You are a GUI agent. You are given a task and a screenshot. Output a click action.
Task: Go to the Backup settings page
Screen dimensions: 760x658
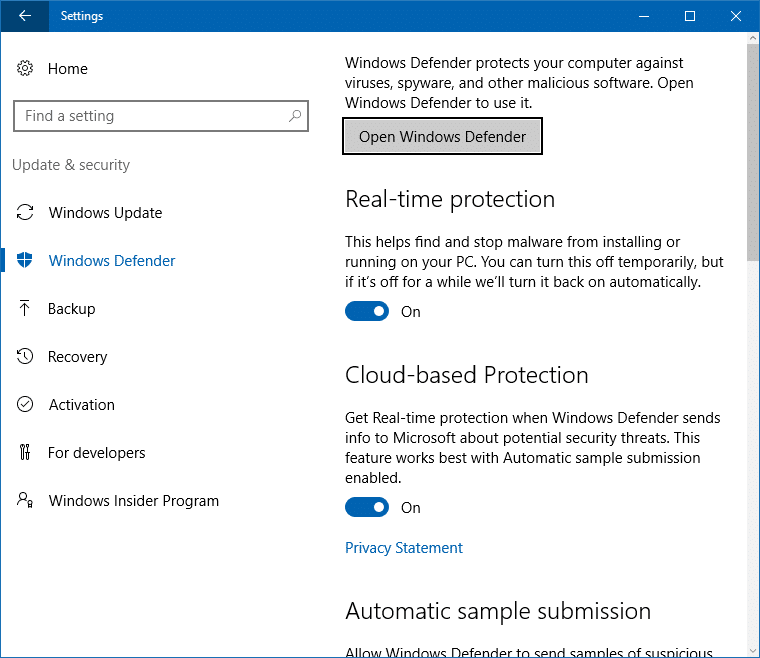click(71, 309)
